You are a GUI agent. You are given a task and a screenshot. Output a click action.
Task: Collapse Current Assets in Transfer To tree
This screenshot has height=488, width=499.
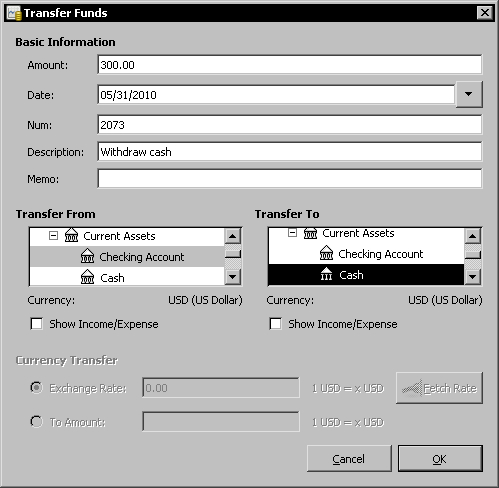[x=292, y=233]
